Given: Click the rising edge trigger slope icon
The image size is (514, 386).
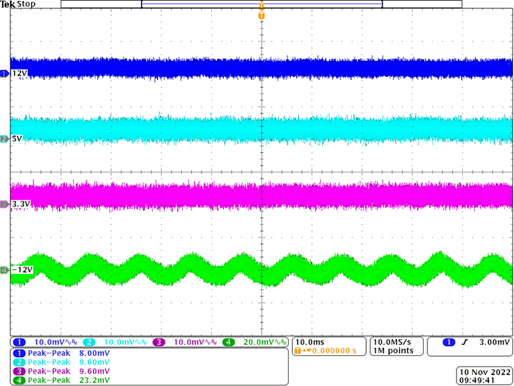Looking at the screenshot, I should (465, 342).
